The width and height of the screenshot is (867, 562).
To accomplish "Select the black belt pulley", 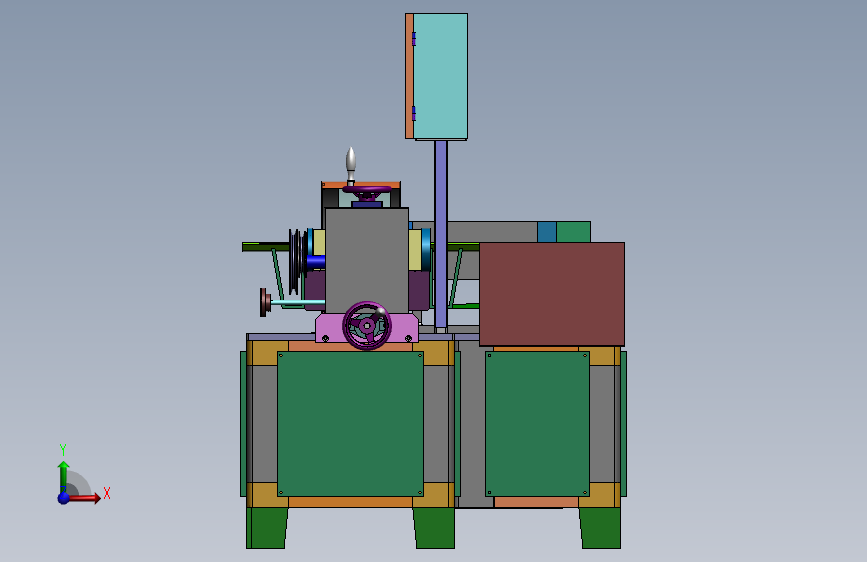I will click(296, 261).
